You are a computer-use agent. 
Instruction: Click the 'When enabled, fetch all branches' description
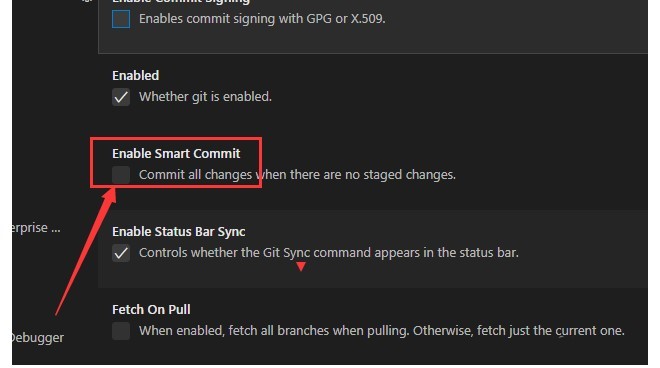click(x=382, y=331)
